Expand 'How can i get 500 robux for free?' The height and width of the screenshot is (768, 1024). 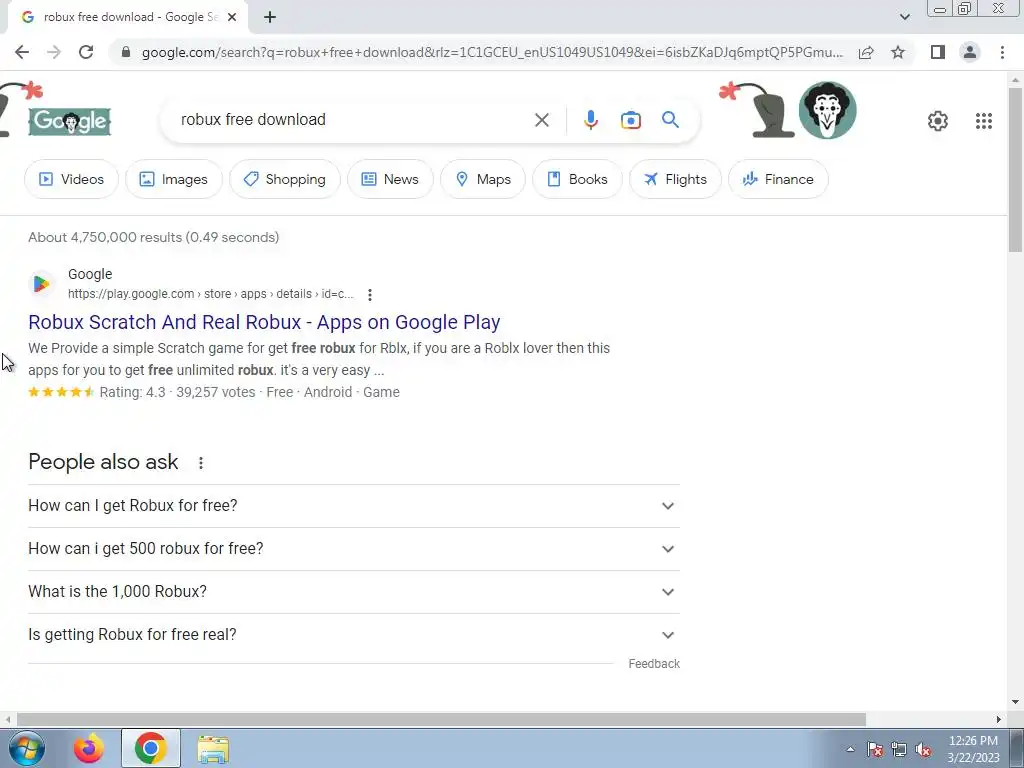point(354,549)
